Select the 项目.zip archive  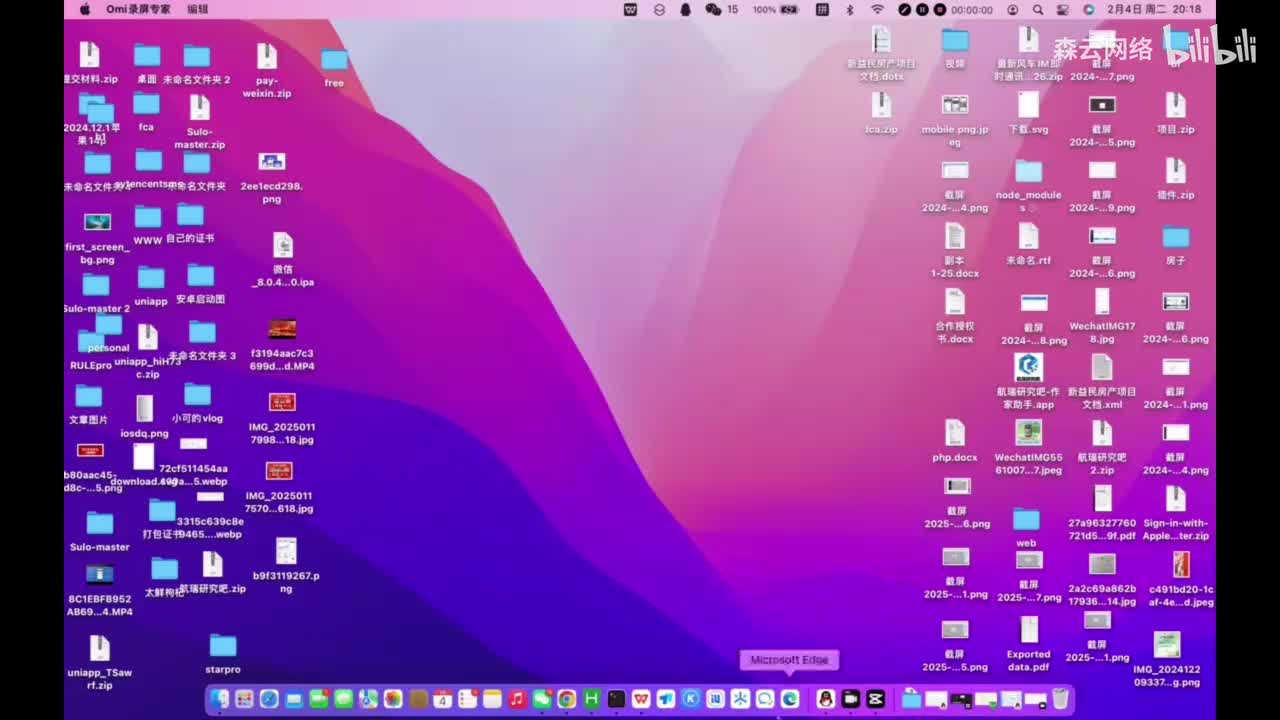1175,113
